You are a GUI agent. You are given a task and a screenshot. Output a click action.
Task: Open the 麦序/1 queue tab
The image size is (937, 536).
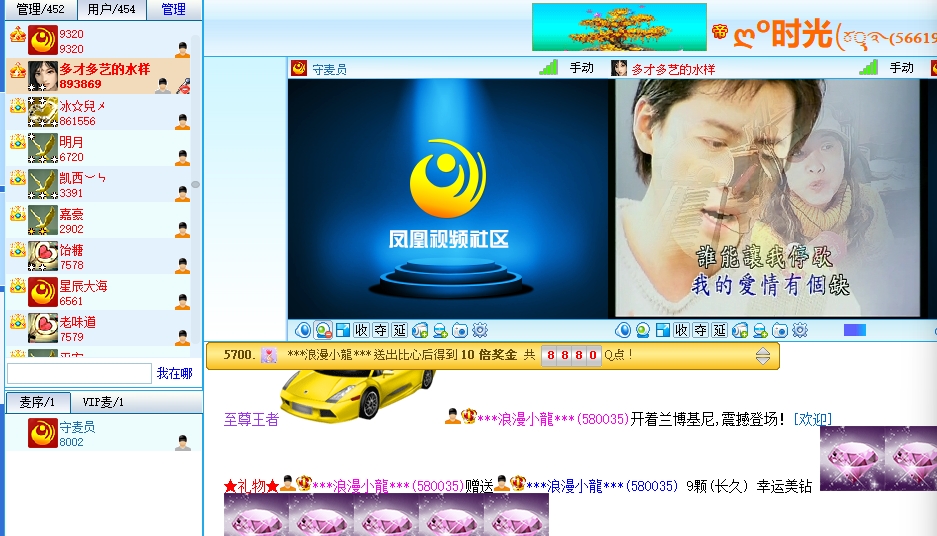click(38, 402)
